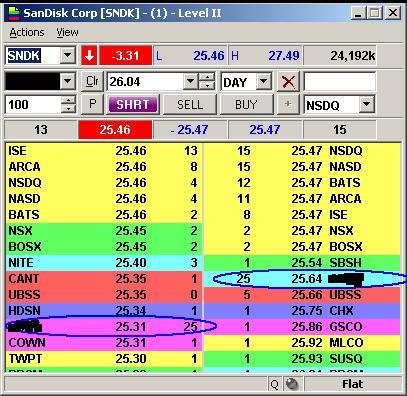Select the BOSX 25.45 bid row
The image size is (407, 396).
pos(104,247)
